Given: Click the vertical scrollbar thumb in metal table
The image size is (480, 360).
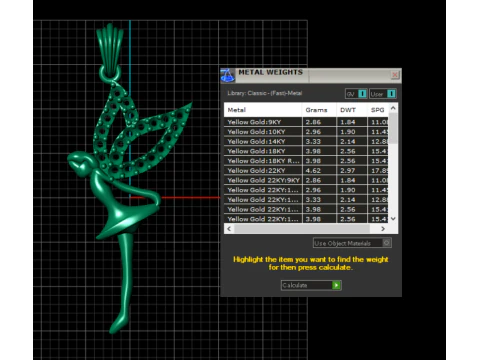Looking at the screenshot, I should pos(393,128).
